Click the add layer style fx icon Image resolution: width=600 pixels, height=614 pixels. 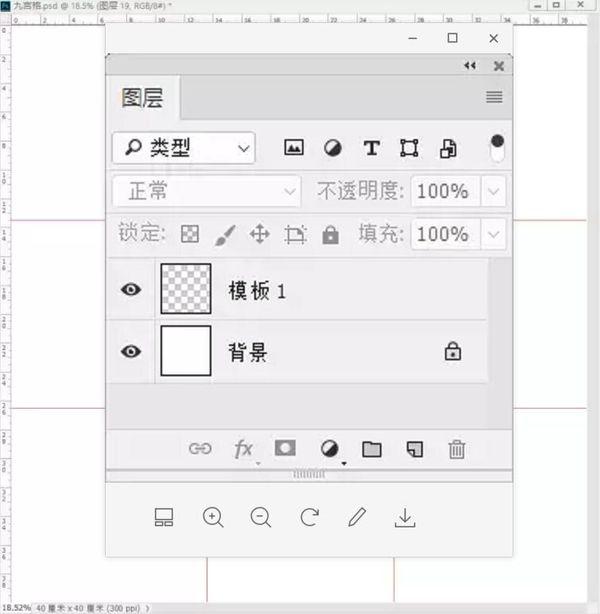tap(243, 449)
